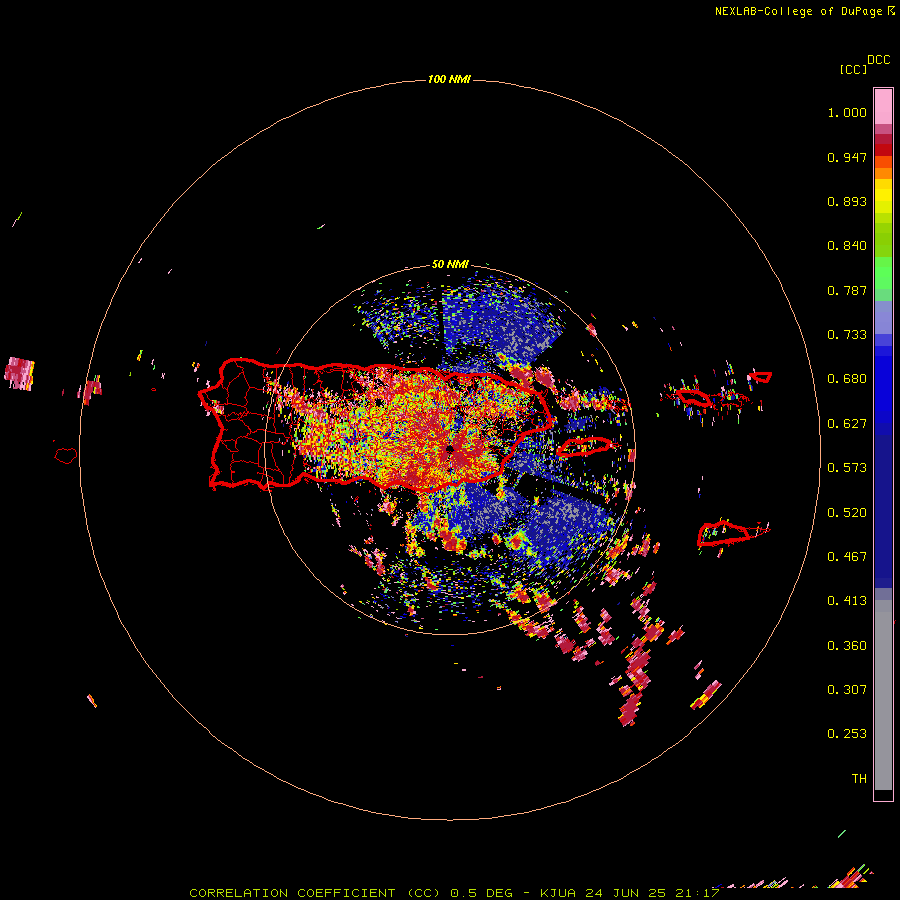This screenshot has width=900, height=900.
Task: Click the black radar site marker dot
Action: click(x=449, y=449)
